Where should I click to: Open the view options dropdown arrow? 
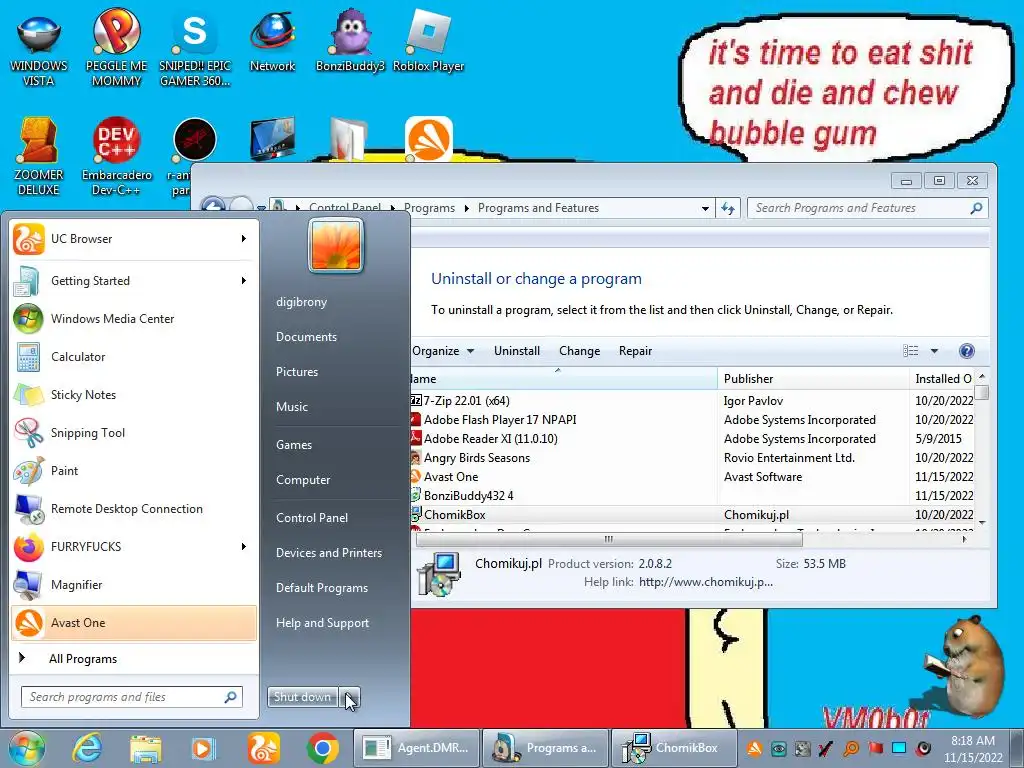click(x=934, y=351)
